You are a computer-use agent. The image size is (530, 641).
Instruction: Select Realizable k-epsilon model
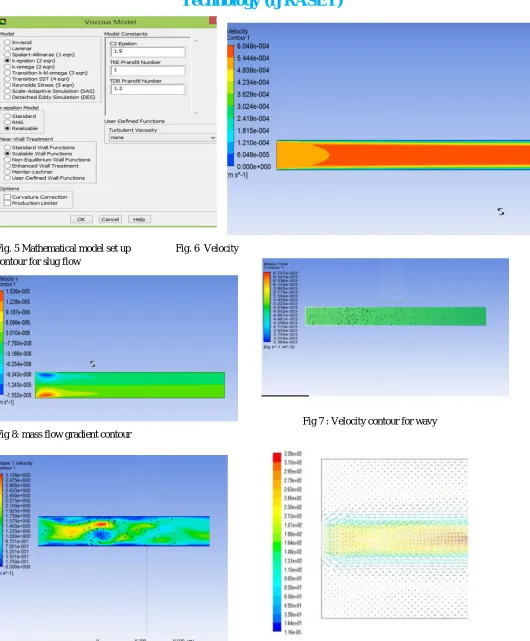point(7,128)
